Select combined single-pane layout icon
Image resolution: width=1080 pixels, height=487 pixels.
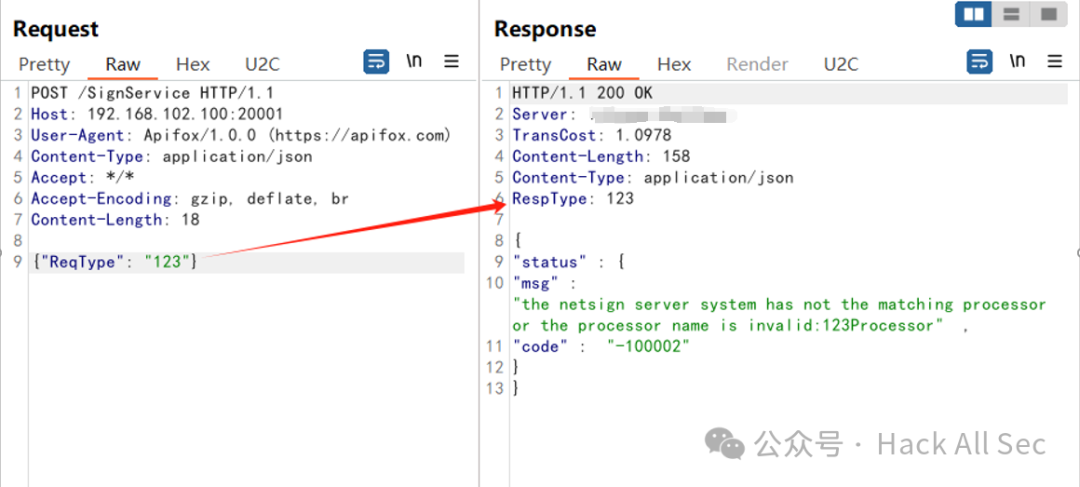coord(1048,14)
